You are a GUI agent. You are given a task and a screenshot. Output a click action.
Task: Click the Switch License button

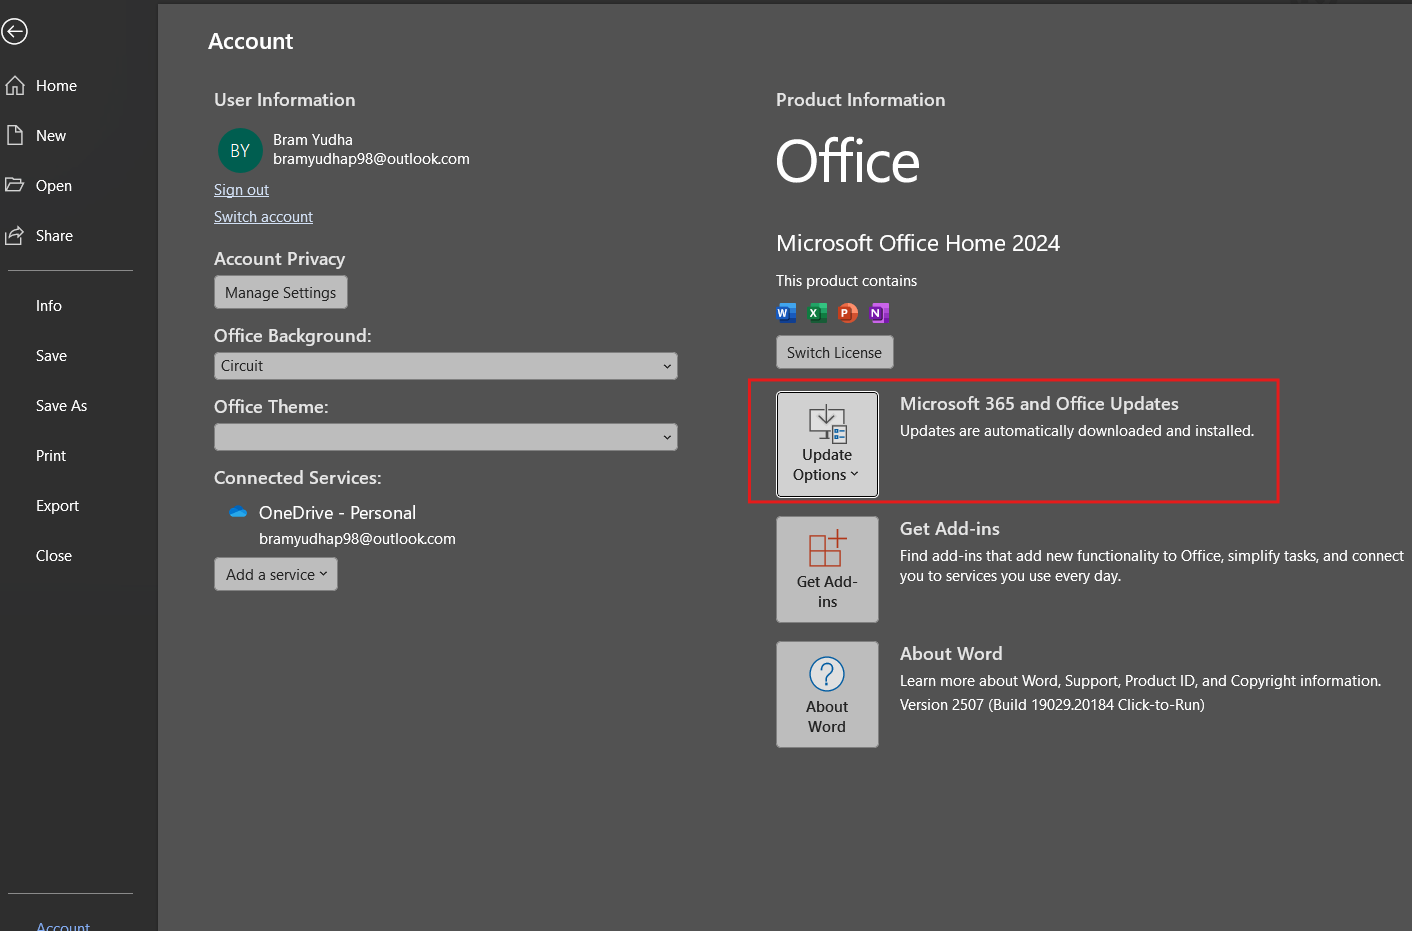tap(835, 352)
